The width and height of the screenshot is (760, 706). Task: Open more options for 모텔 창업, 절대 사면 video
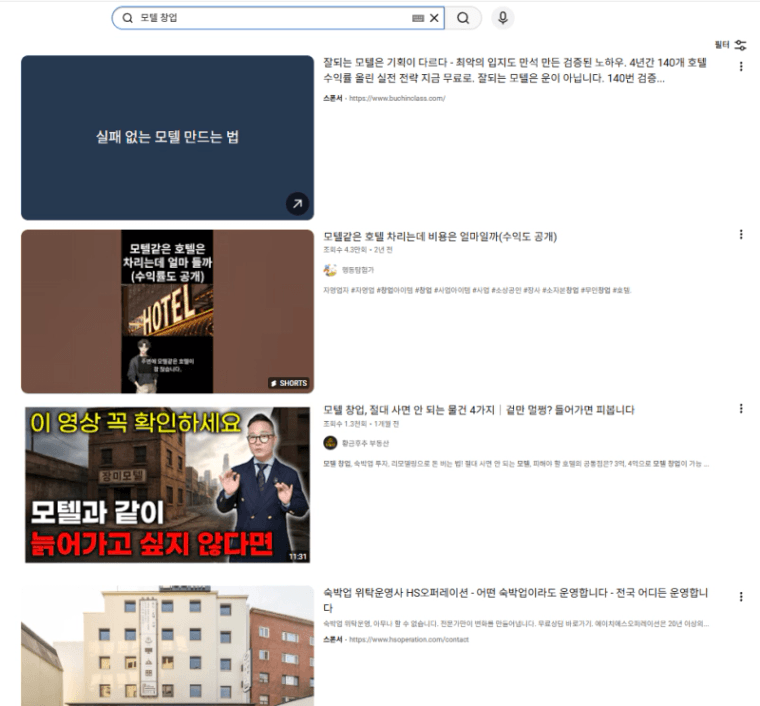(x=741, y=408)
